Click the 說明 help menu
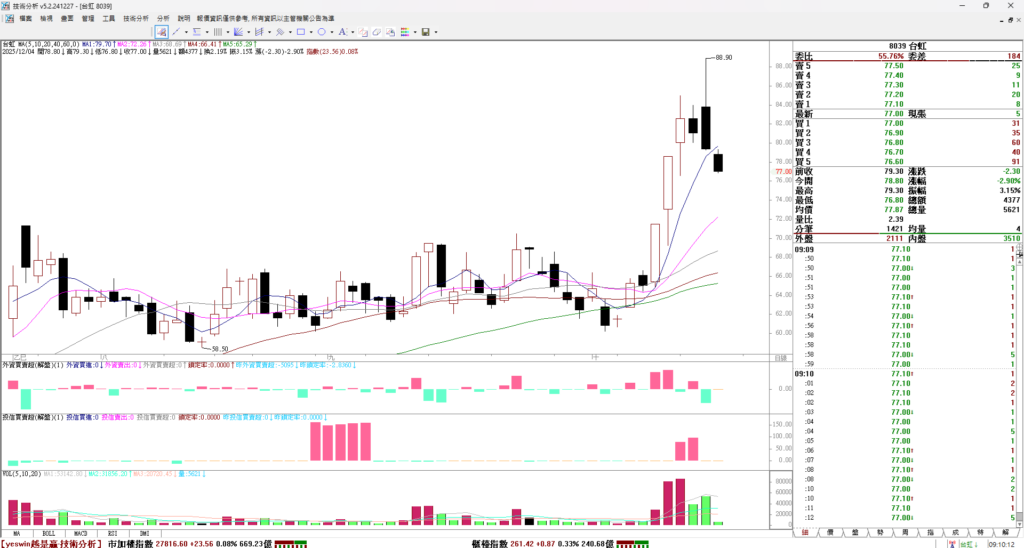1024x548 pixels. click(x=184, y=18)
